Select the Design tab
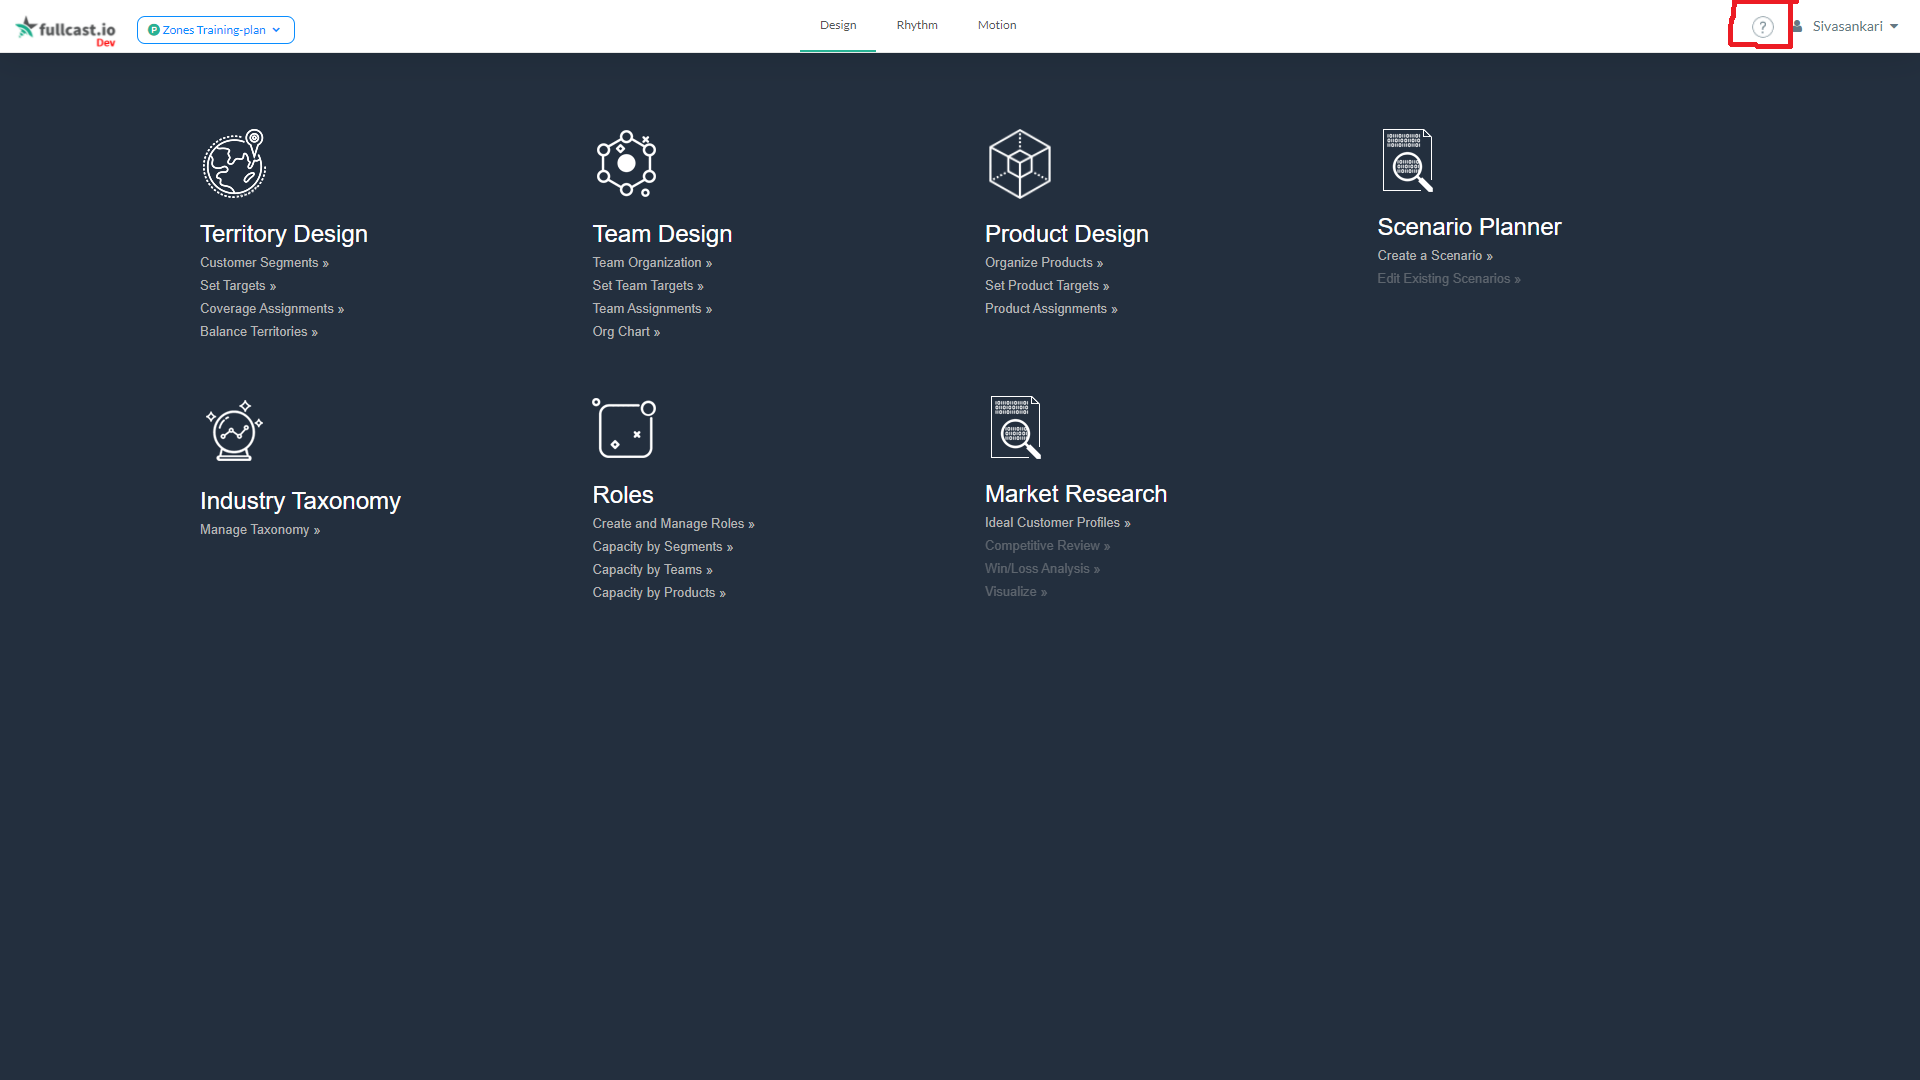Viewport: 1920px width, 1080px height. 837,25
